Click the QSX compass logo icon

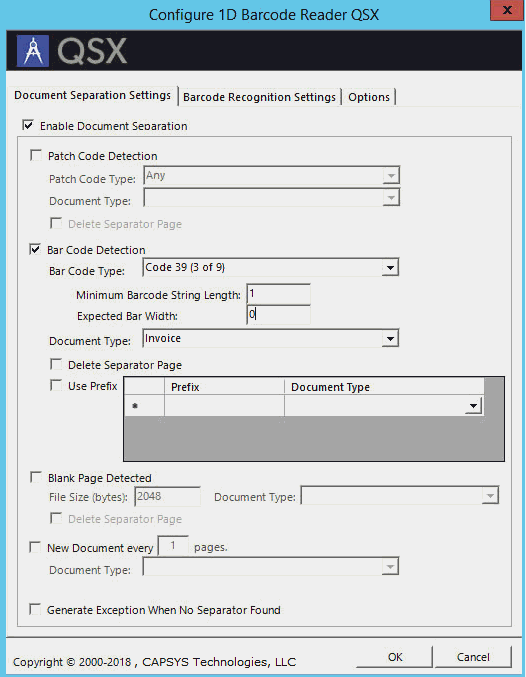32,51
